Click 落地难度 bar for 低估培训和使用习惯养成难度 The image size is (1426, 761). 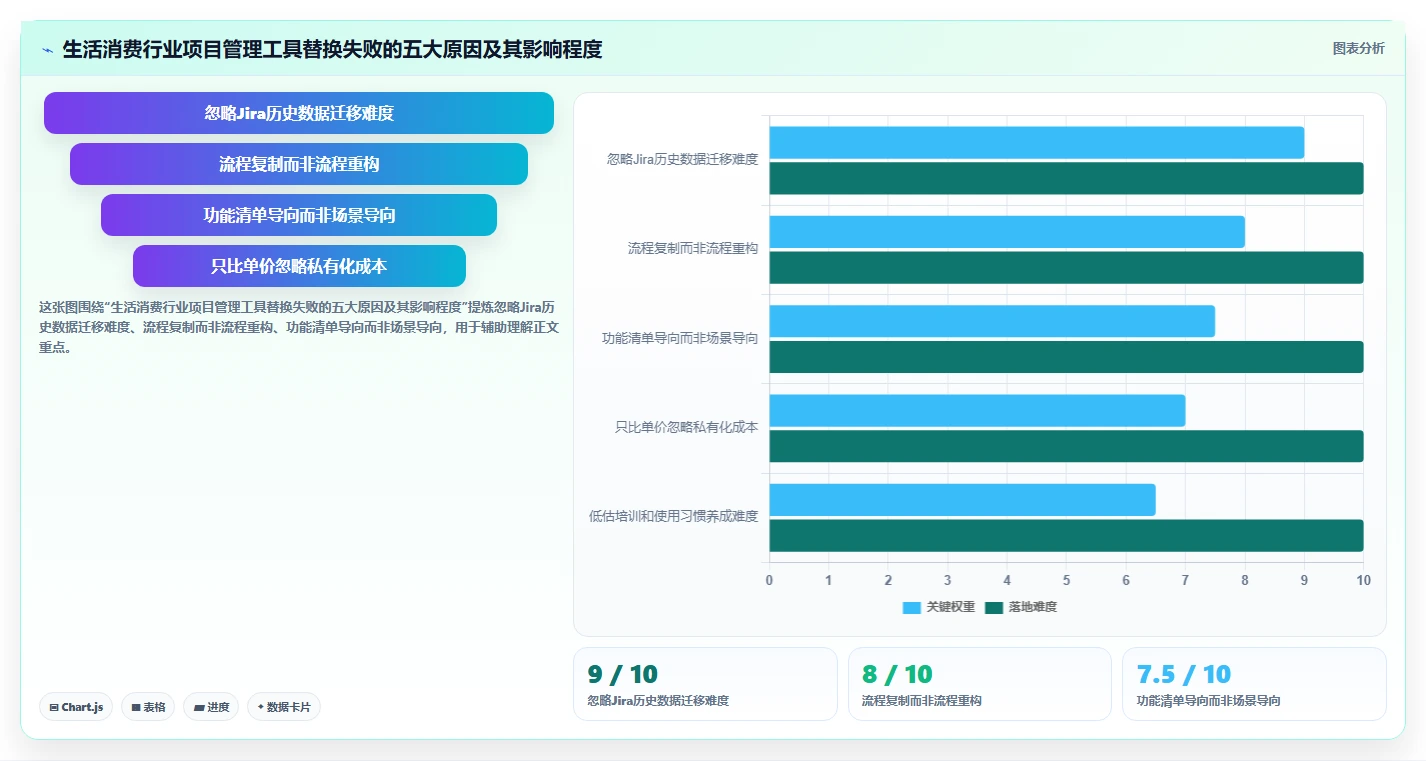coord(1066,536)
